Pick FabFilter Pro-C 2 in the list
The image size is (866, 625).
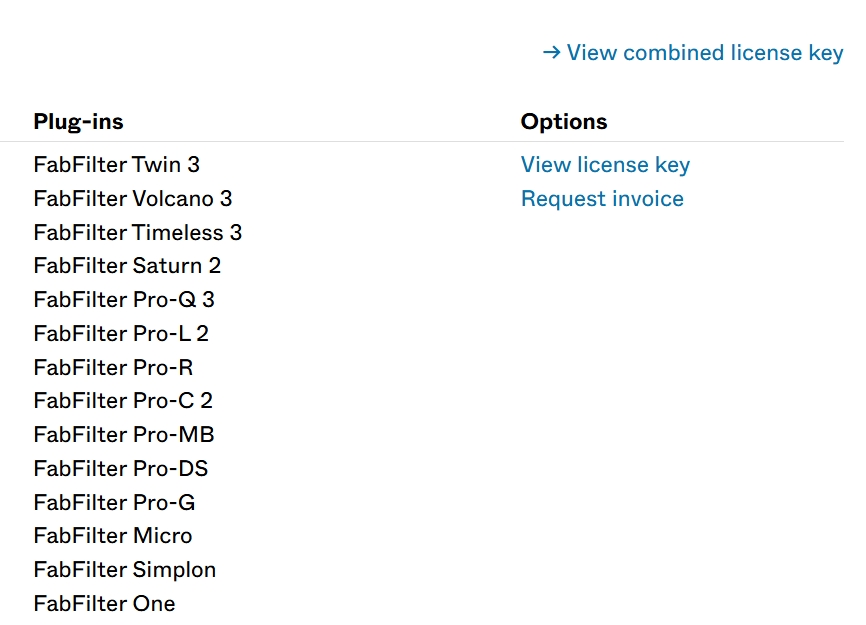(x=123, y=401)
